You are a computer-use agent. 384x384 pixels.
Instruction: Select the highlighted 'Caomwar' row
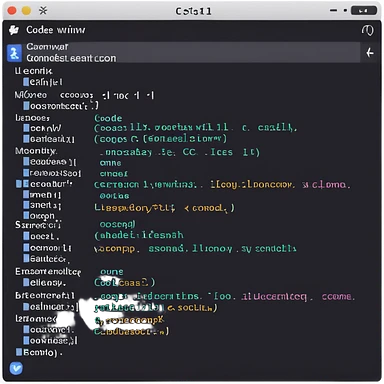(x=183, y=52)
